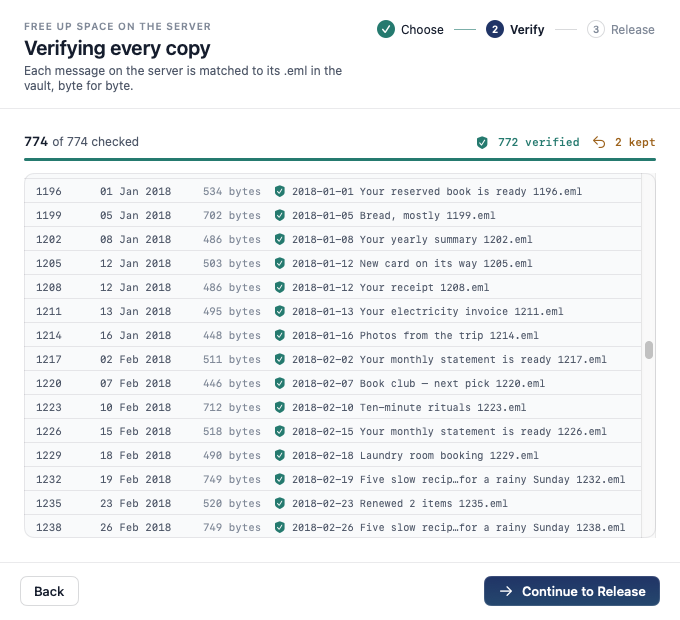Click message ID 1211 cell

49,311
